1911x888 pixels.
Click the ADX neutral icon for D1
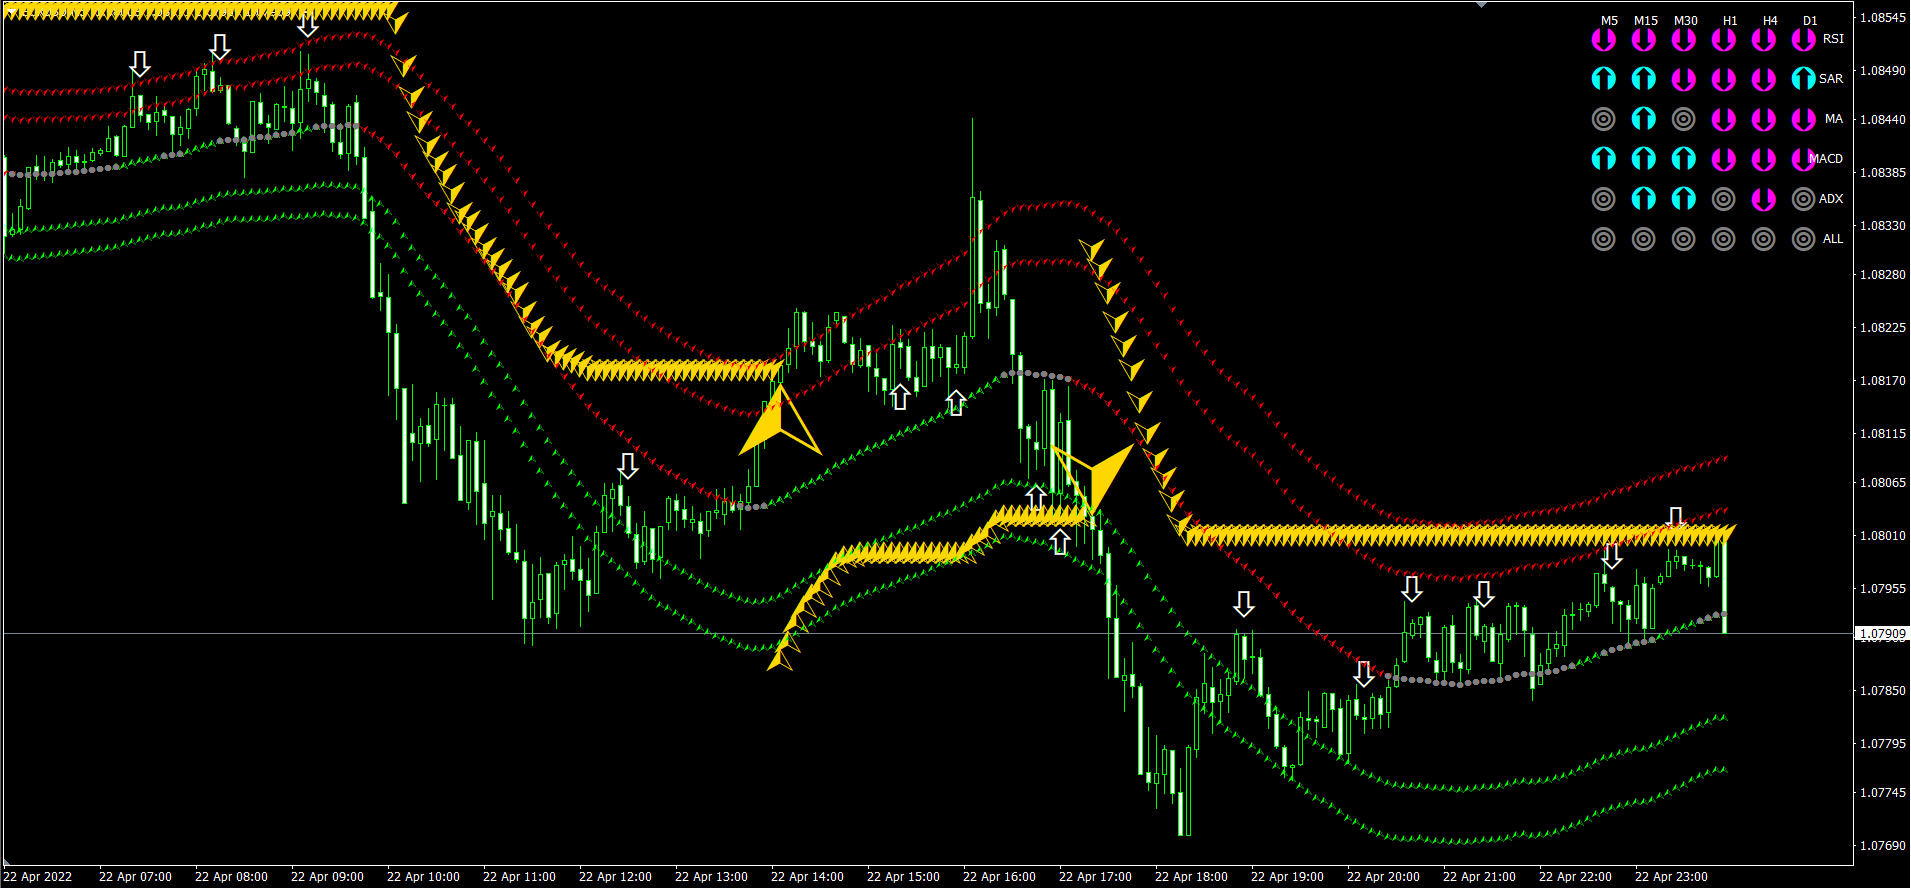coord(1804,199)
